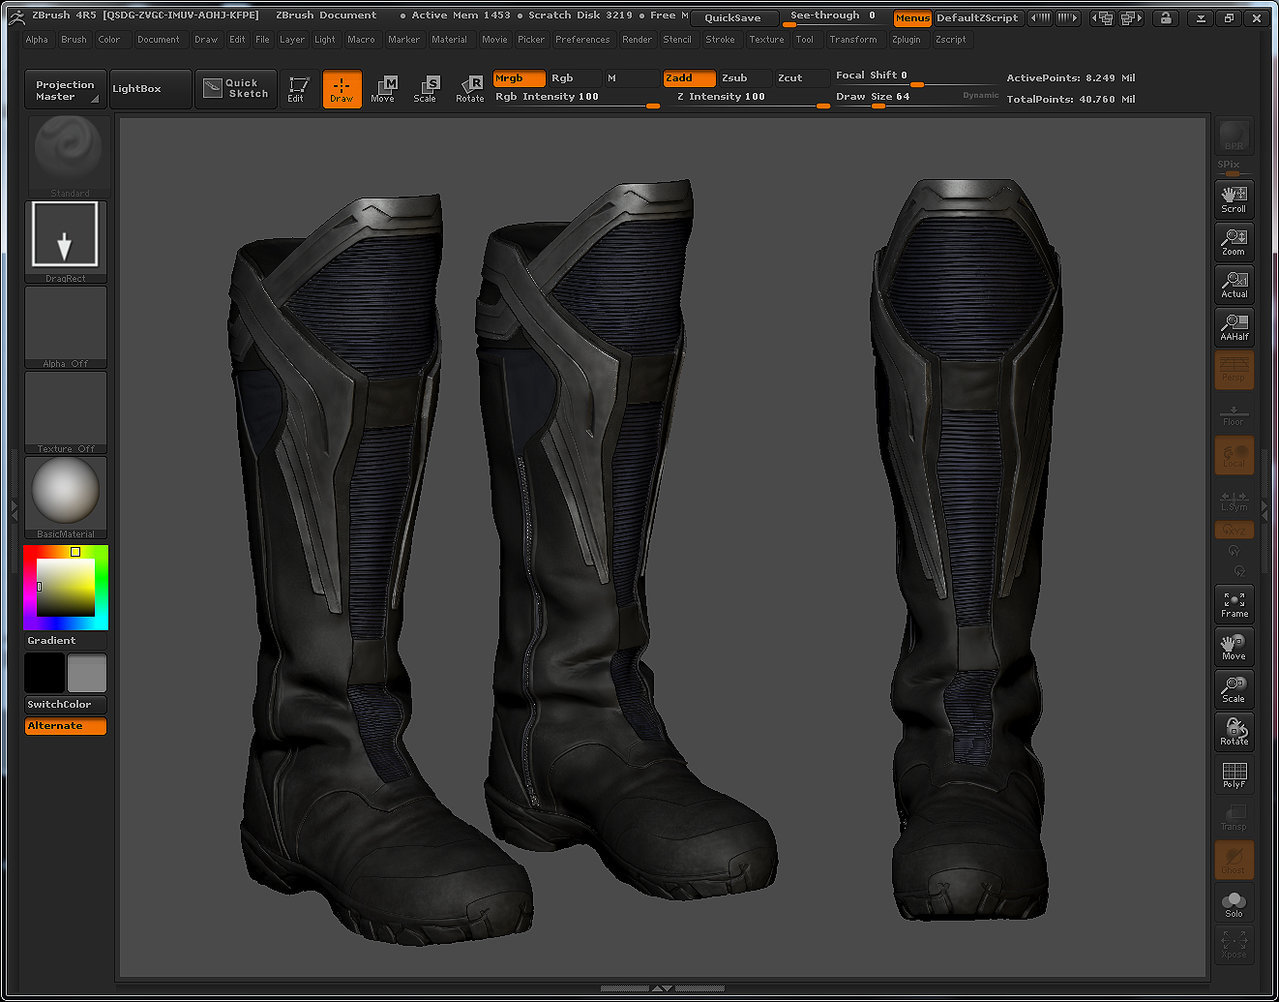Open the File menu
This screenshot has height=1002, width=1279.
(x=263, y=40)
